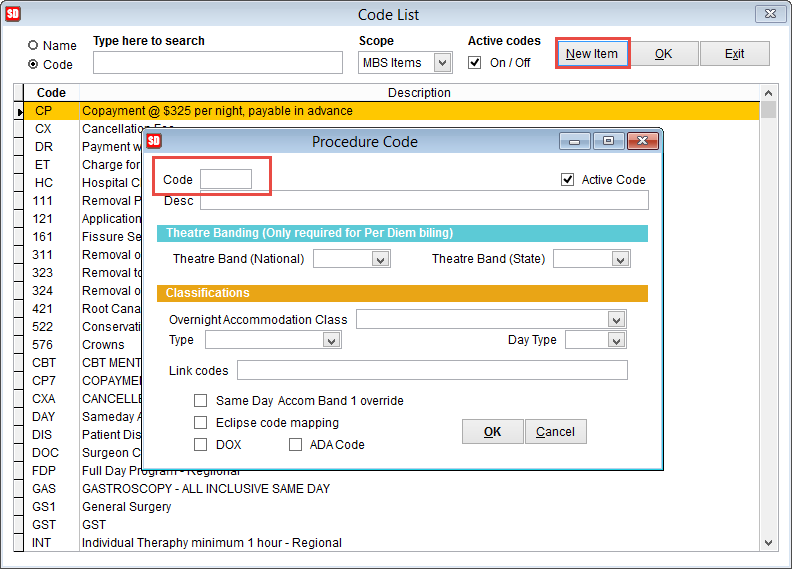Click the Code input field in dialog
This screenshot has height=569, width=792.
[226, 179]
